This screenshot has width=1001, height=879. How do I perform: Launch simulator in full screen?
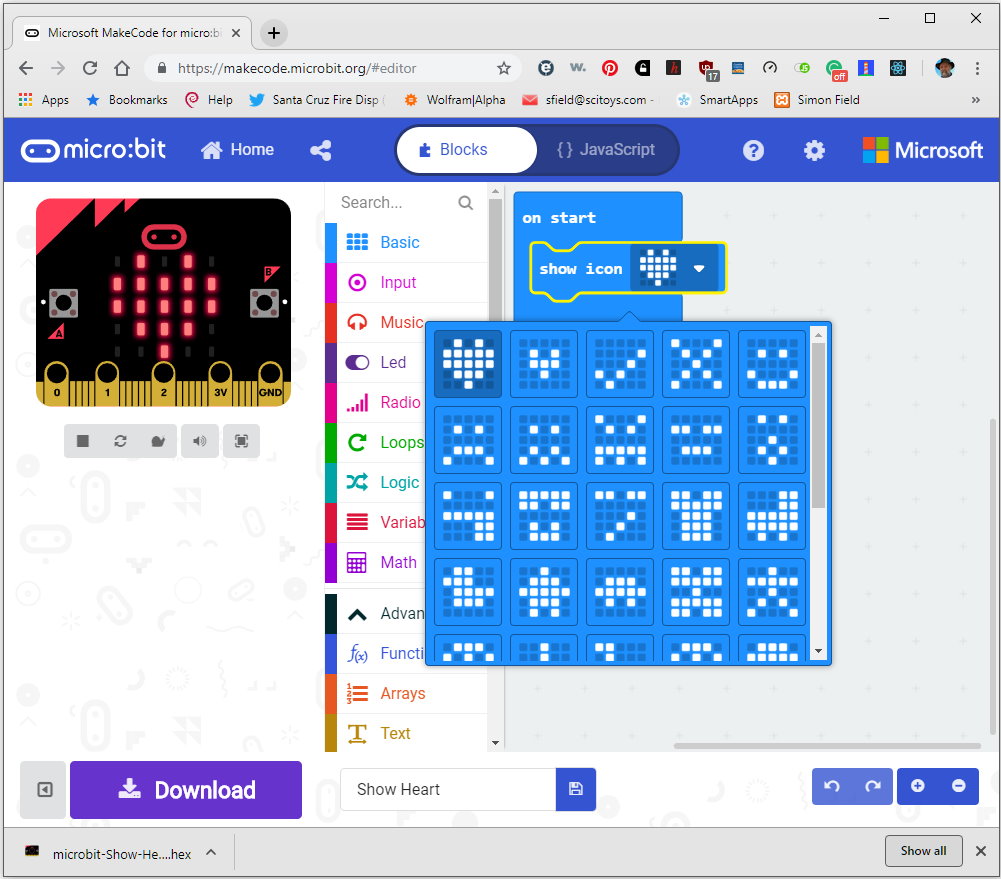click(x=241, y=441)
